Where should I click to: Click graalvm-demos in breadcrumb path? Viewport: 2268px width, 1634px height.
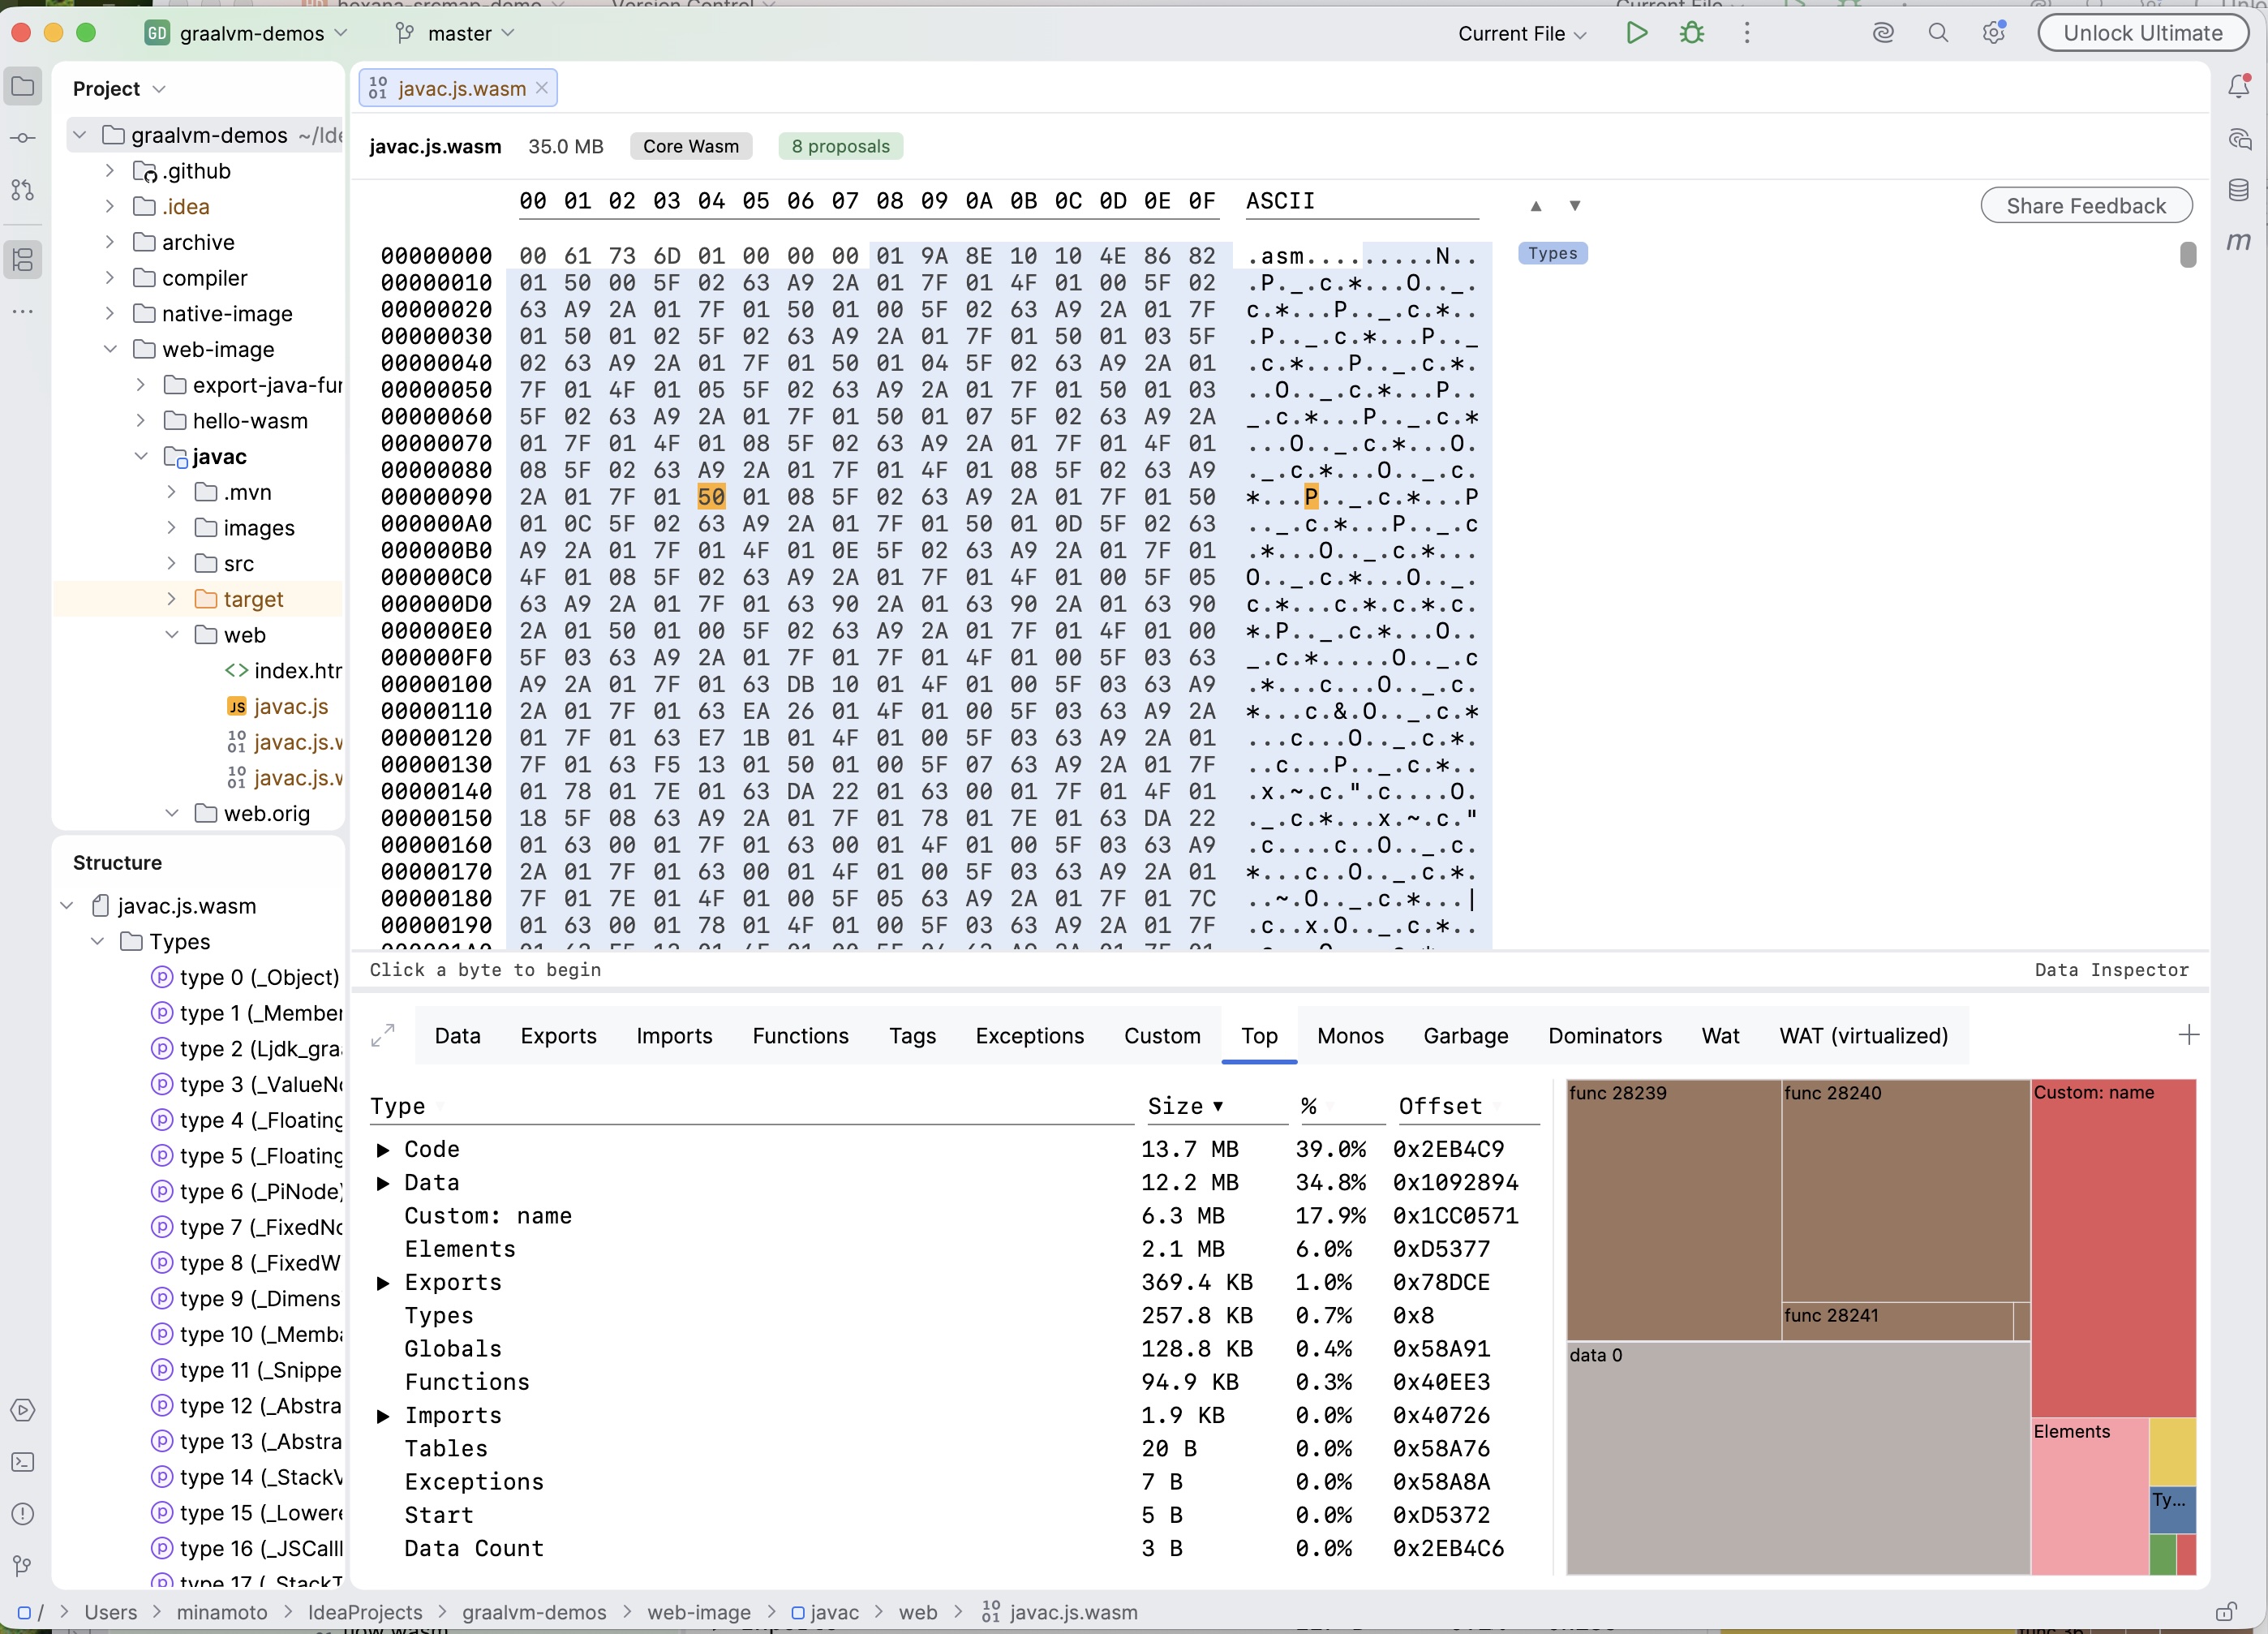534,1612
